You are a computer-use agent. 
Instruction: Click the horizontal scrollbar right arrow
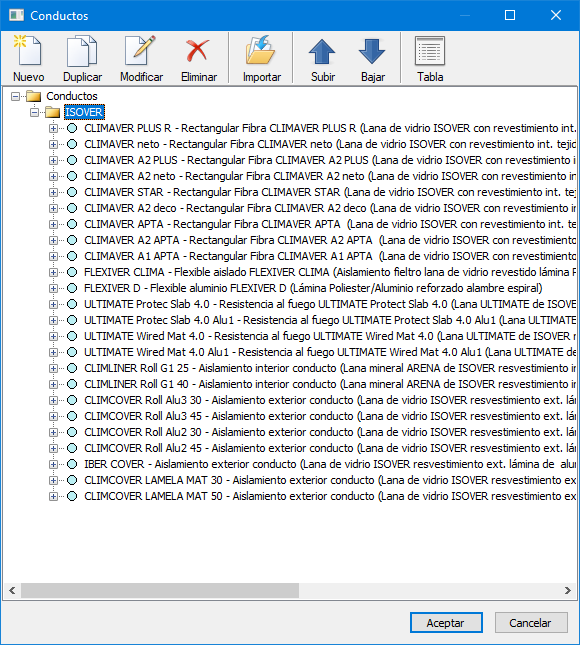point(568,591)
